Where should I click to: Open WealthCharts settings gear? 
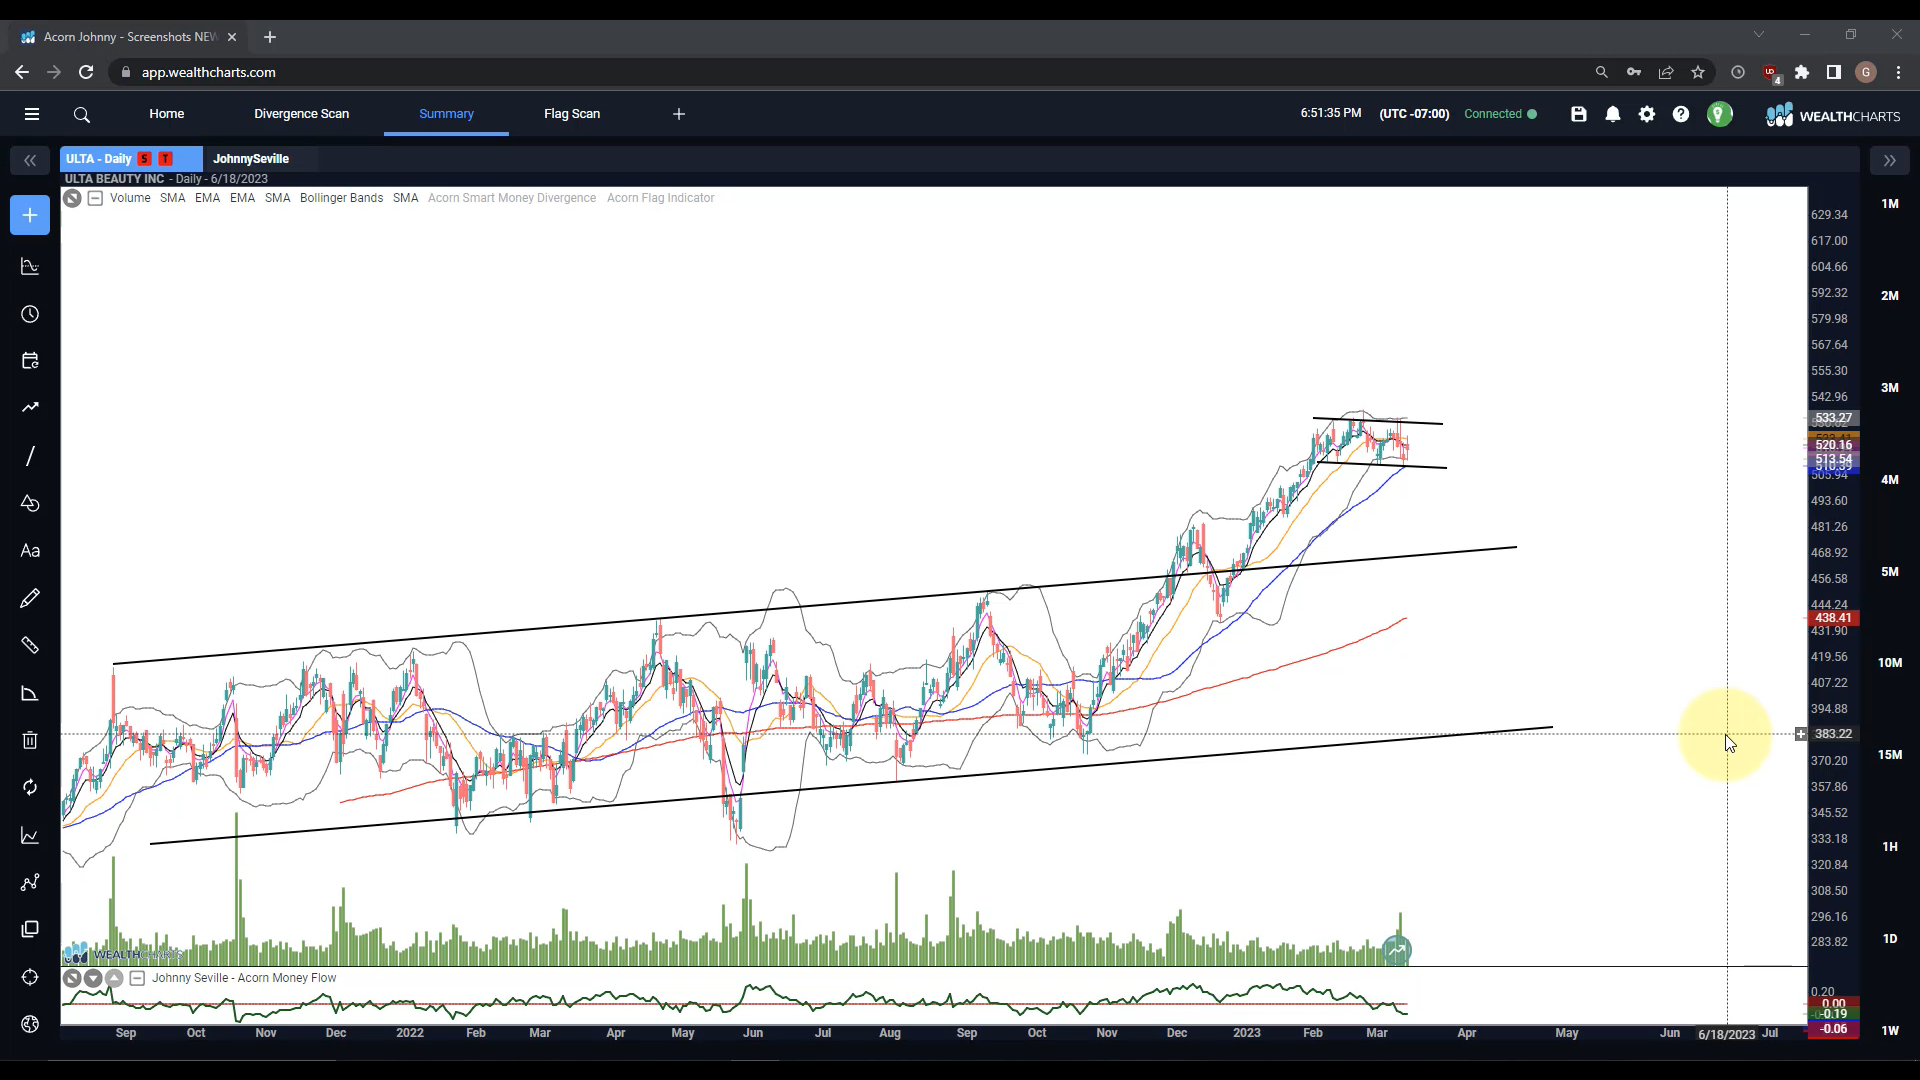(1647, 114)
